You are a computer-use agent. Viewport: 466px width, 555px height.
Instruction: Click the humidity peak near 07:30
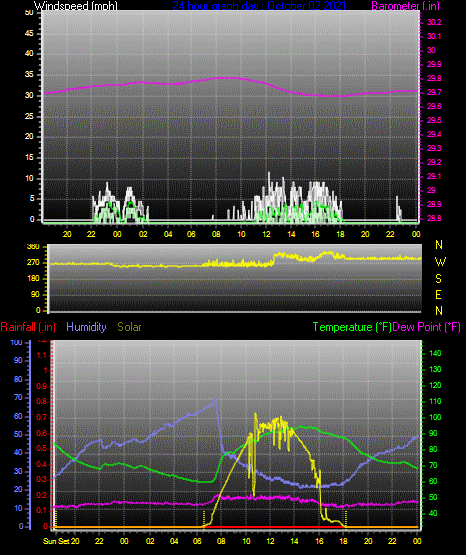(x=214, y=400)
